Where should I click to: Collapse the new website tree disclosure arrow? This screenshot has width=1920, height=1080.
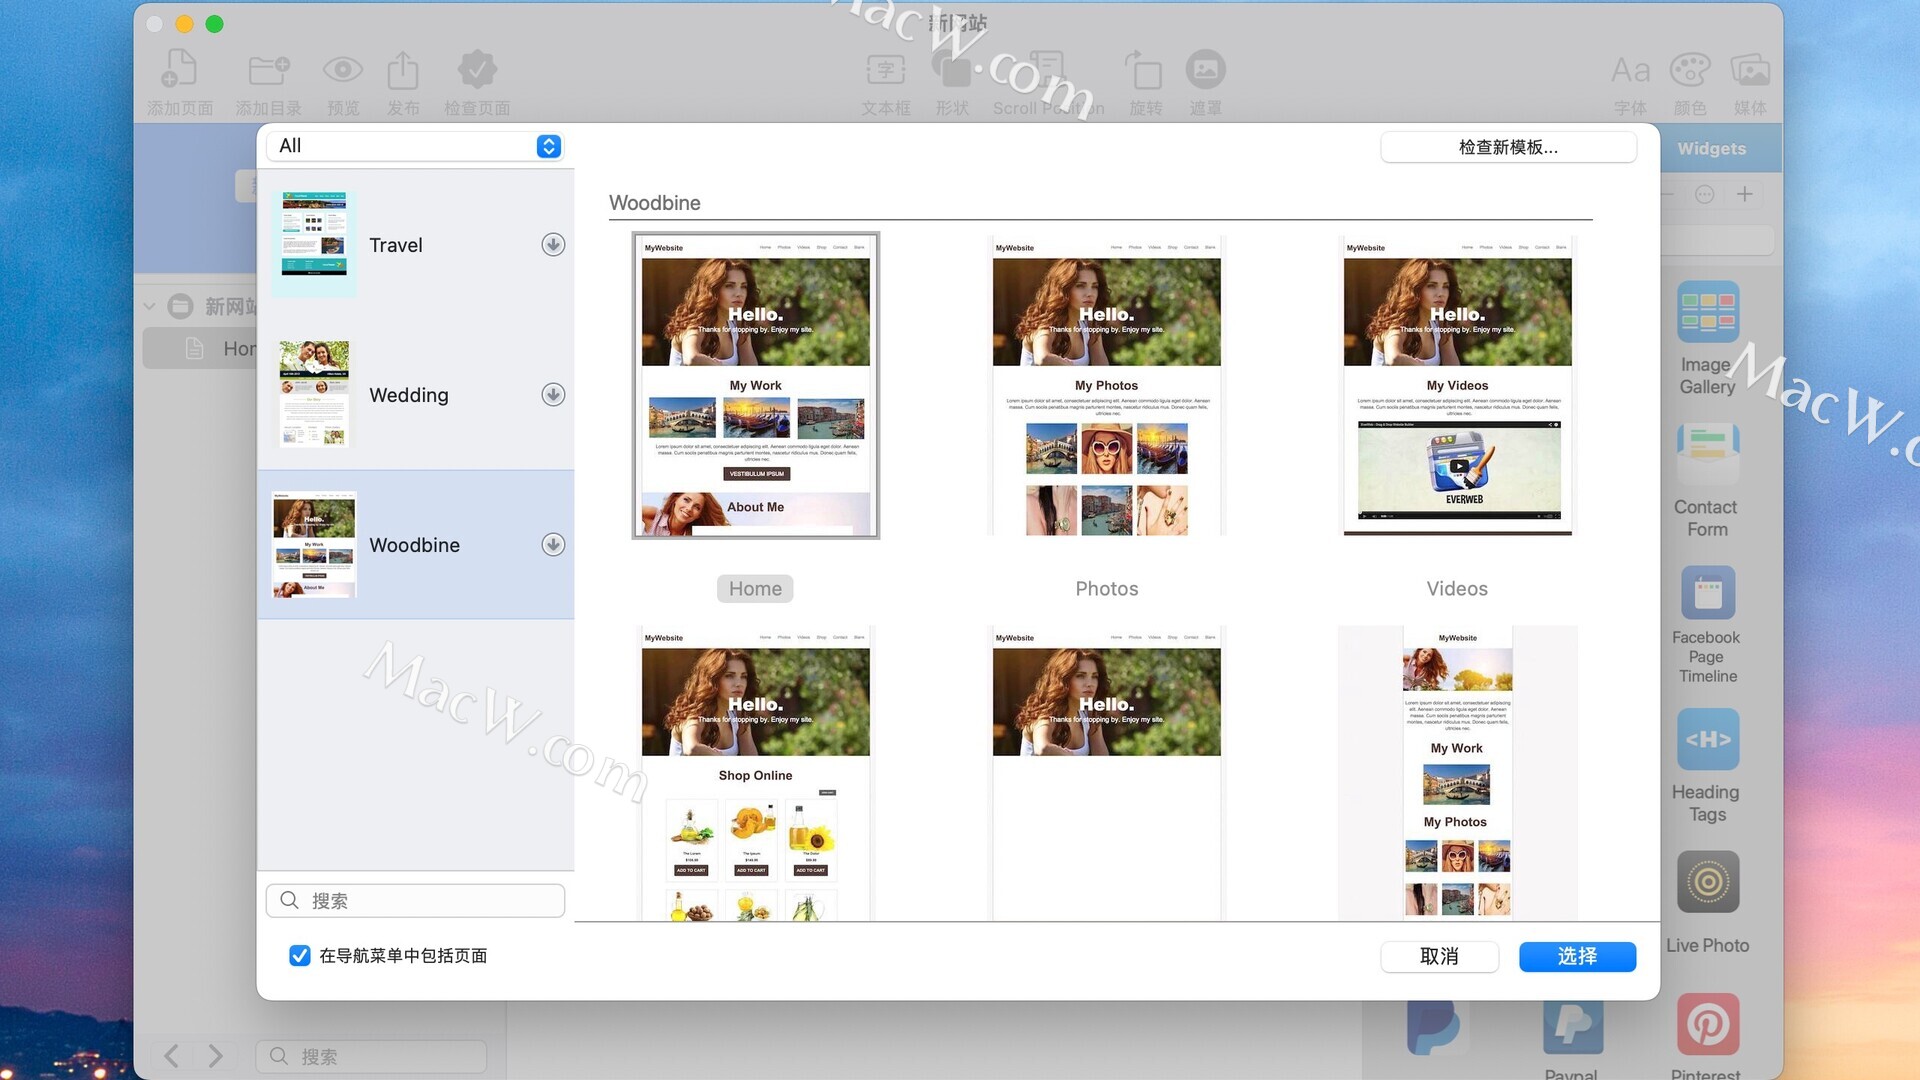[x=150, y=306]
